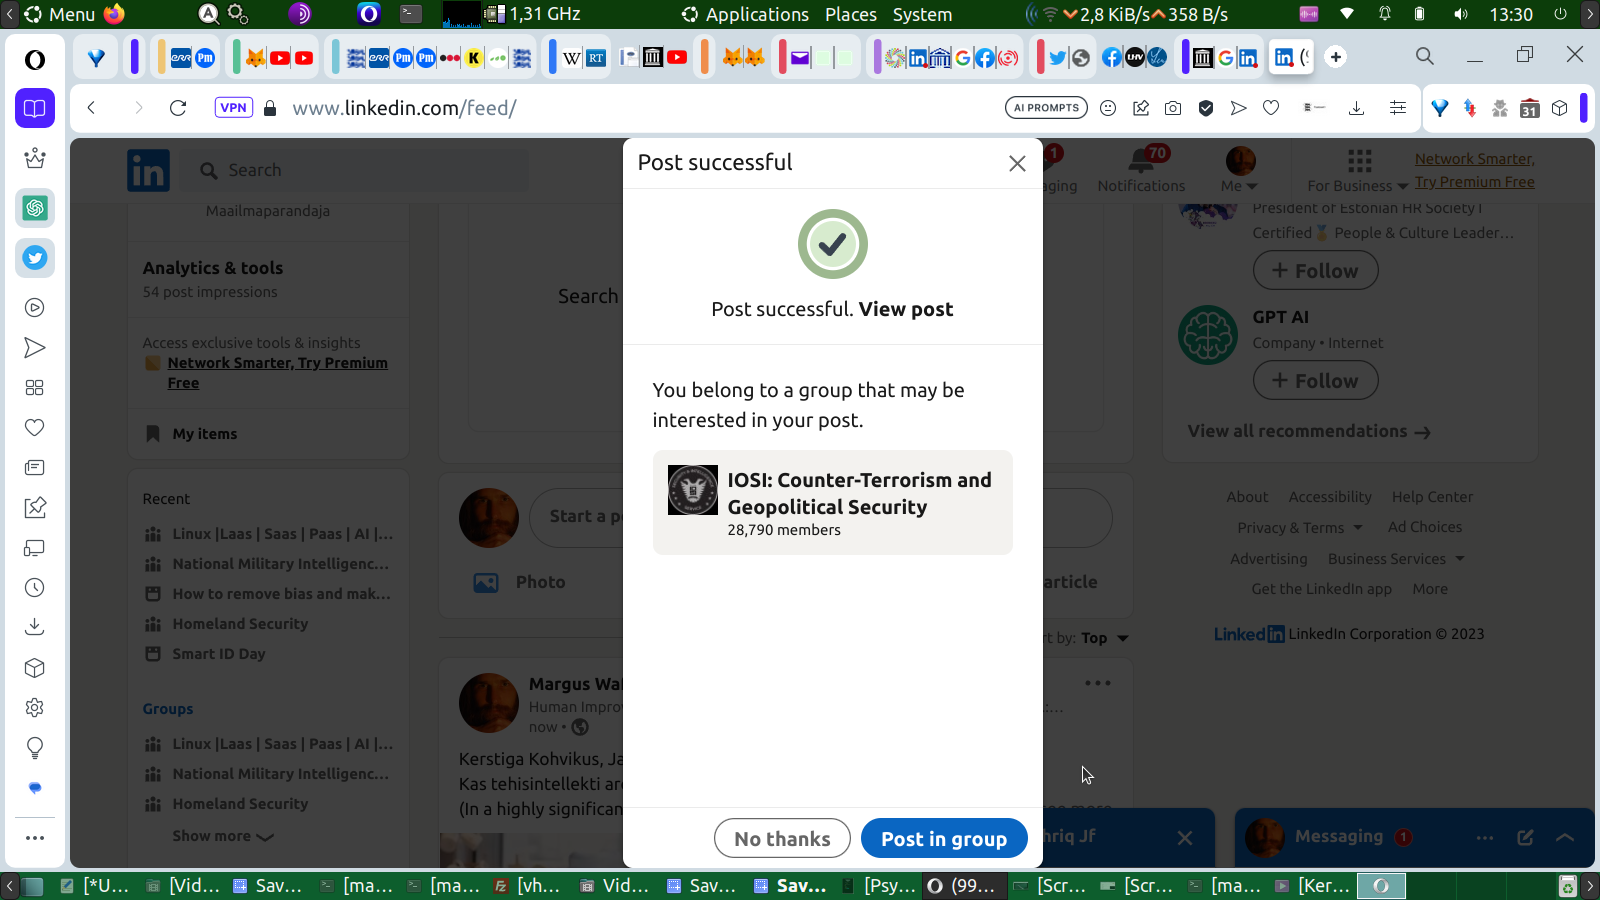Expand the Me profile dropdown

pyautogui.click(x=1240, y=169)
